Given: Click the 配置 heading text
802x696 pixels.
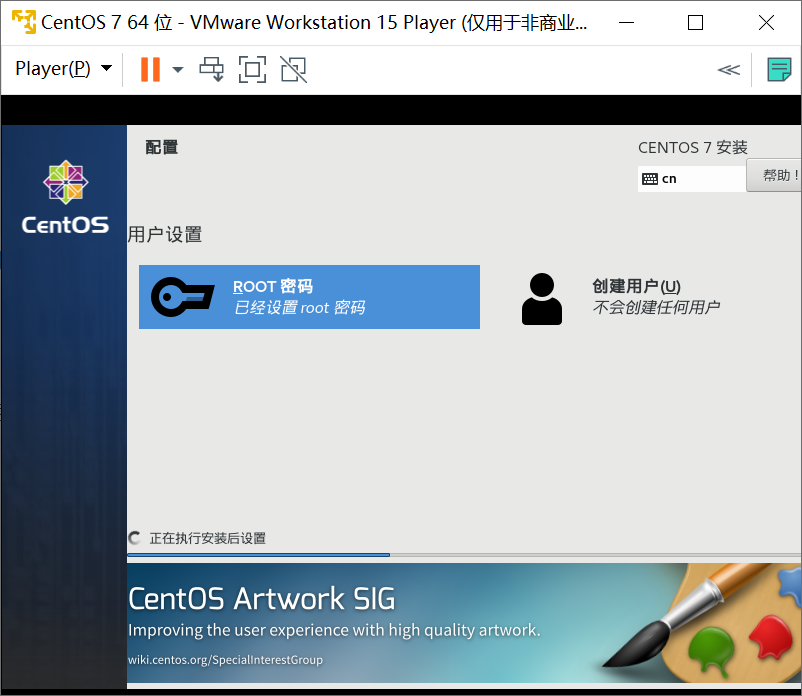Looking at the screenshot, I should point(162,147).
